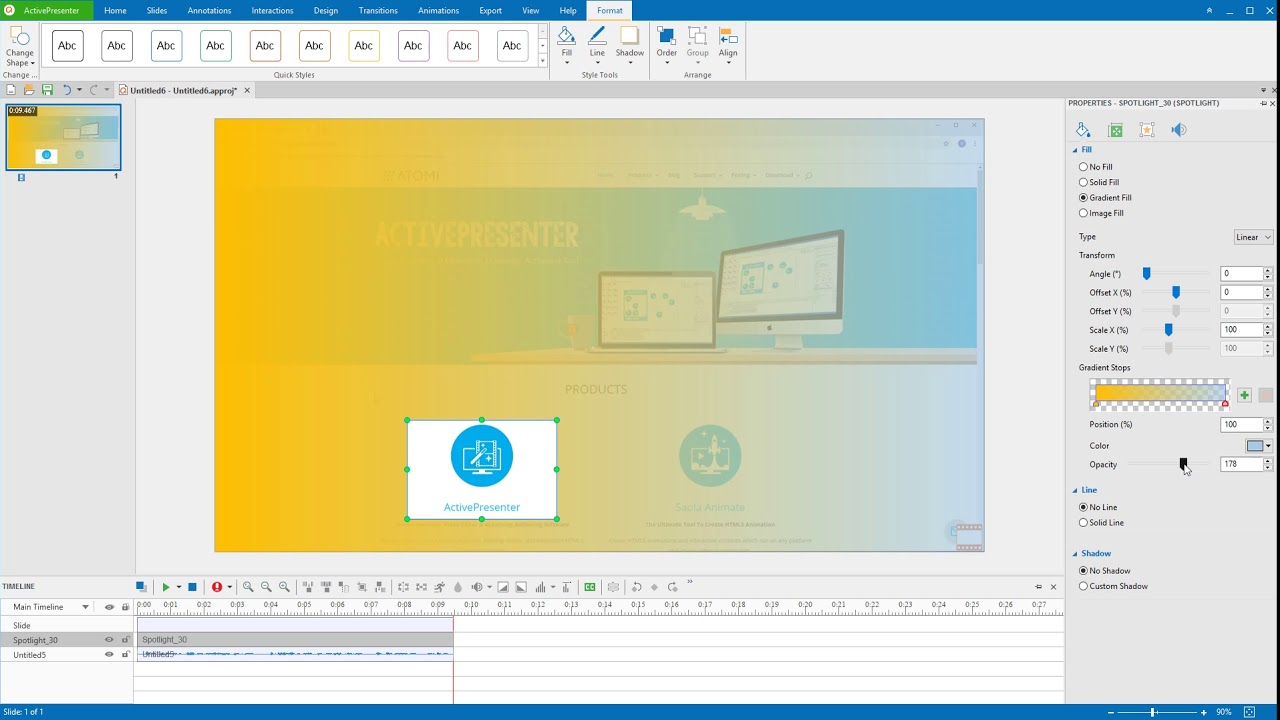1280x720 pixels.
Task: Apply the yellow-bordered Abc quick style
Action: point(364,46)
